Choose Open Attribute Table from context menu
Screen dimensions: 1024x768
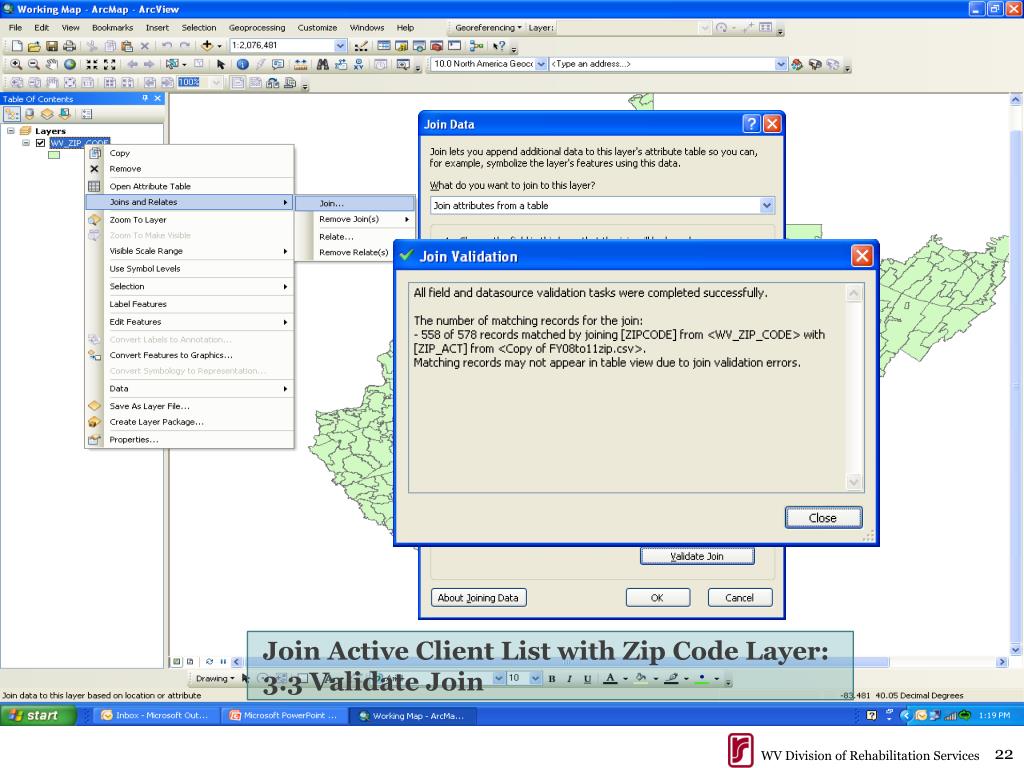[150, 186]
